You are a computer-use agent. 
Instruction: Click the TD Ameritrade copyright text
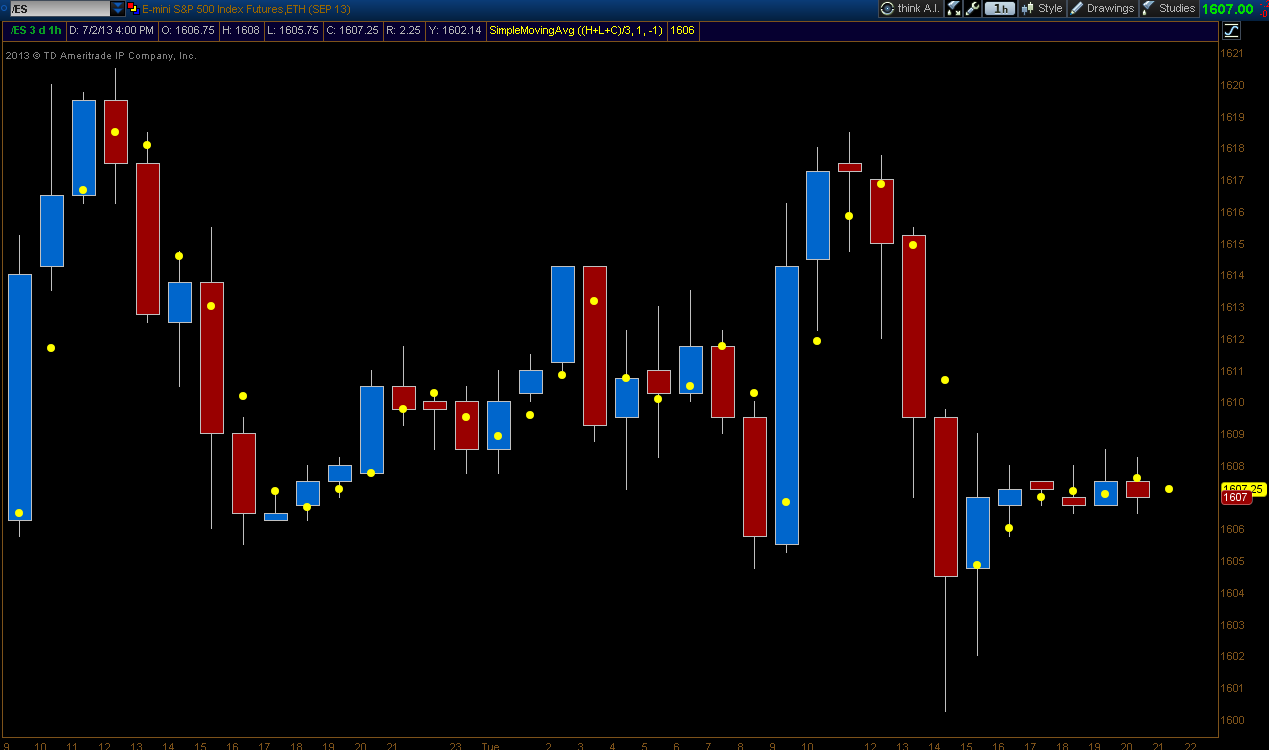click(101, 56)
